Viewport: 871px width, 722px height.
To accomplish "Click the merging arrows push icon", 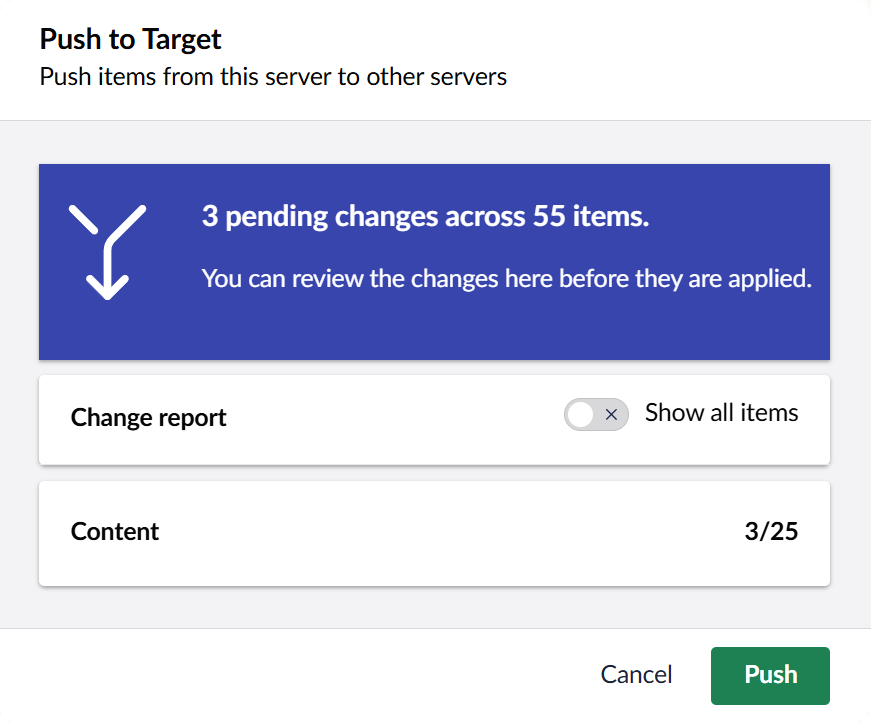I will pyautogui.click(x=108, y=251).
